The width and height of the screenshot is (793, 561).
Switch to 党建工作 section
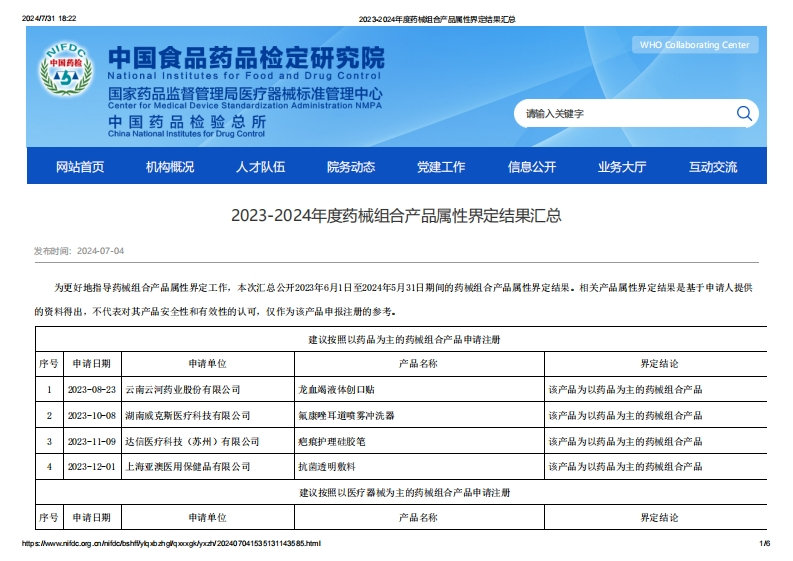tap(441, 167)
